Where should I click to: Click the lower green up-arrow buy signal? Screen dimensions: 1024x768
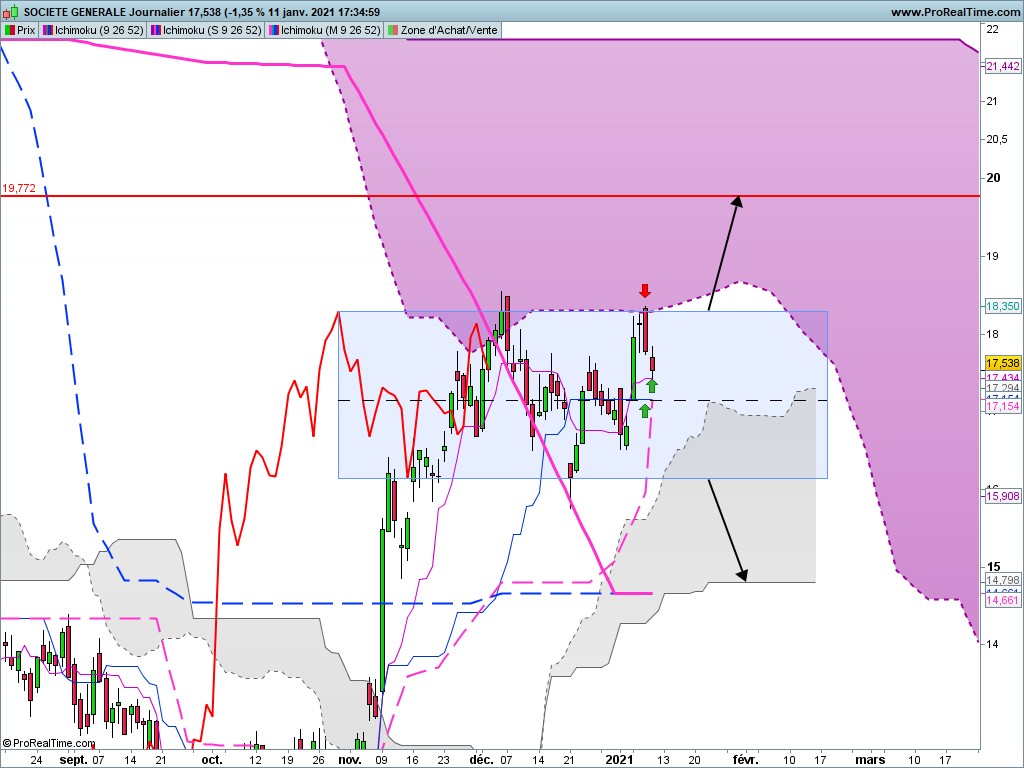(645, 410)
